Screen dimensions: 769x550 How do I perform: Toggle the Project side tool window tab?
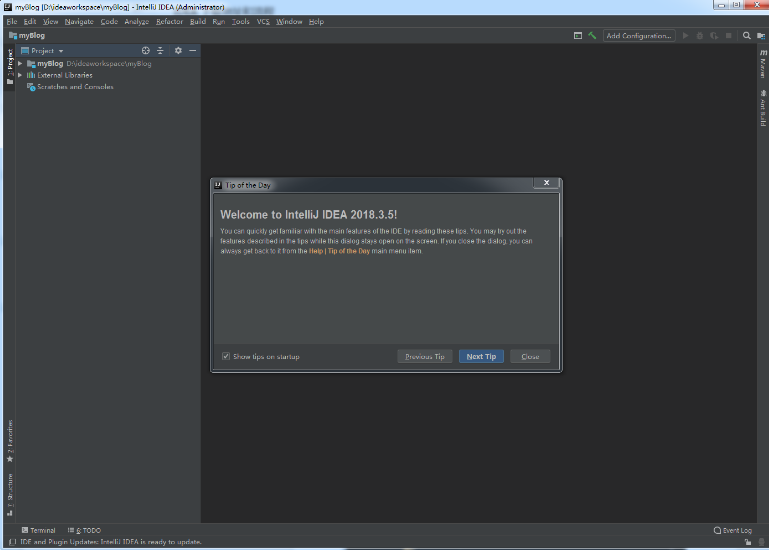tap(10, 67)
